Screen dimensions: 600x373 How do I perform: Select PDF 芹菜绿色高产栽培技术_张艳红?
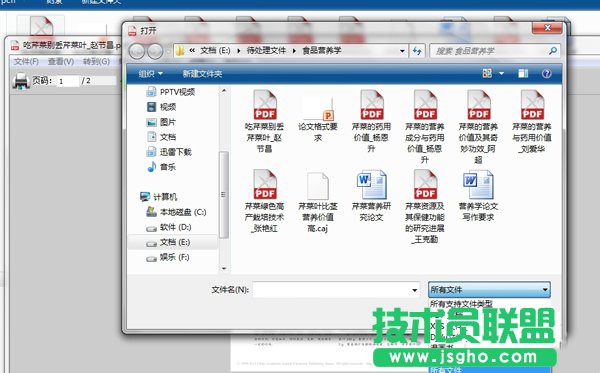click(264, 201)
